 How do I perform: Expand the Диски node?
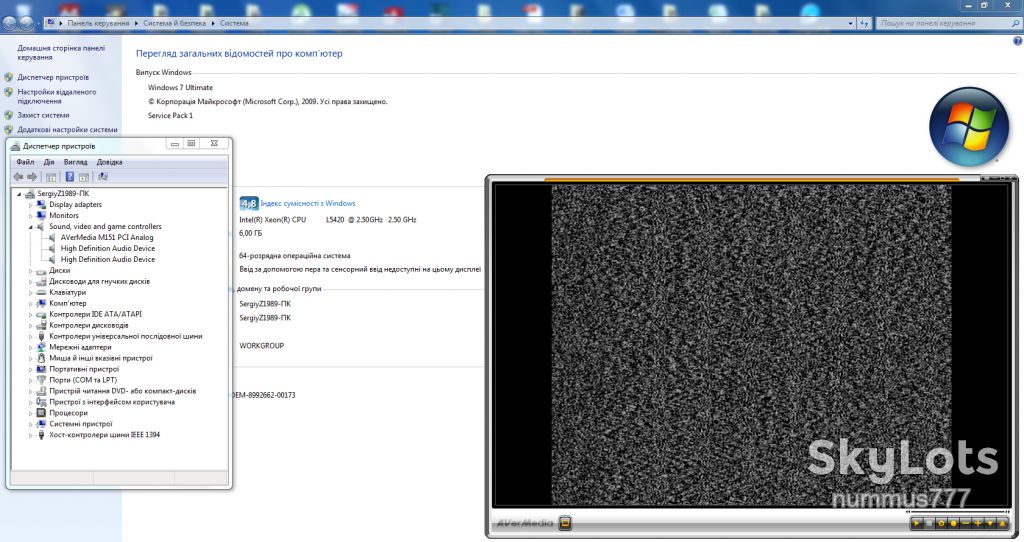point(30,270)
